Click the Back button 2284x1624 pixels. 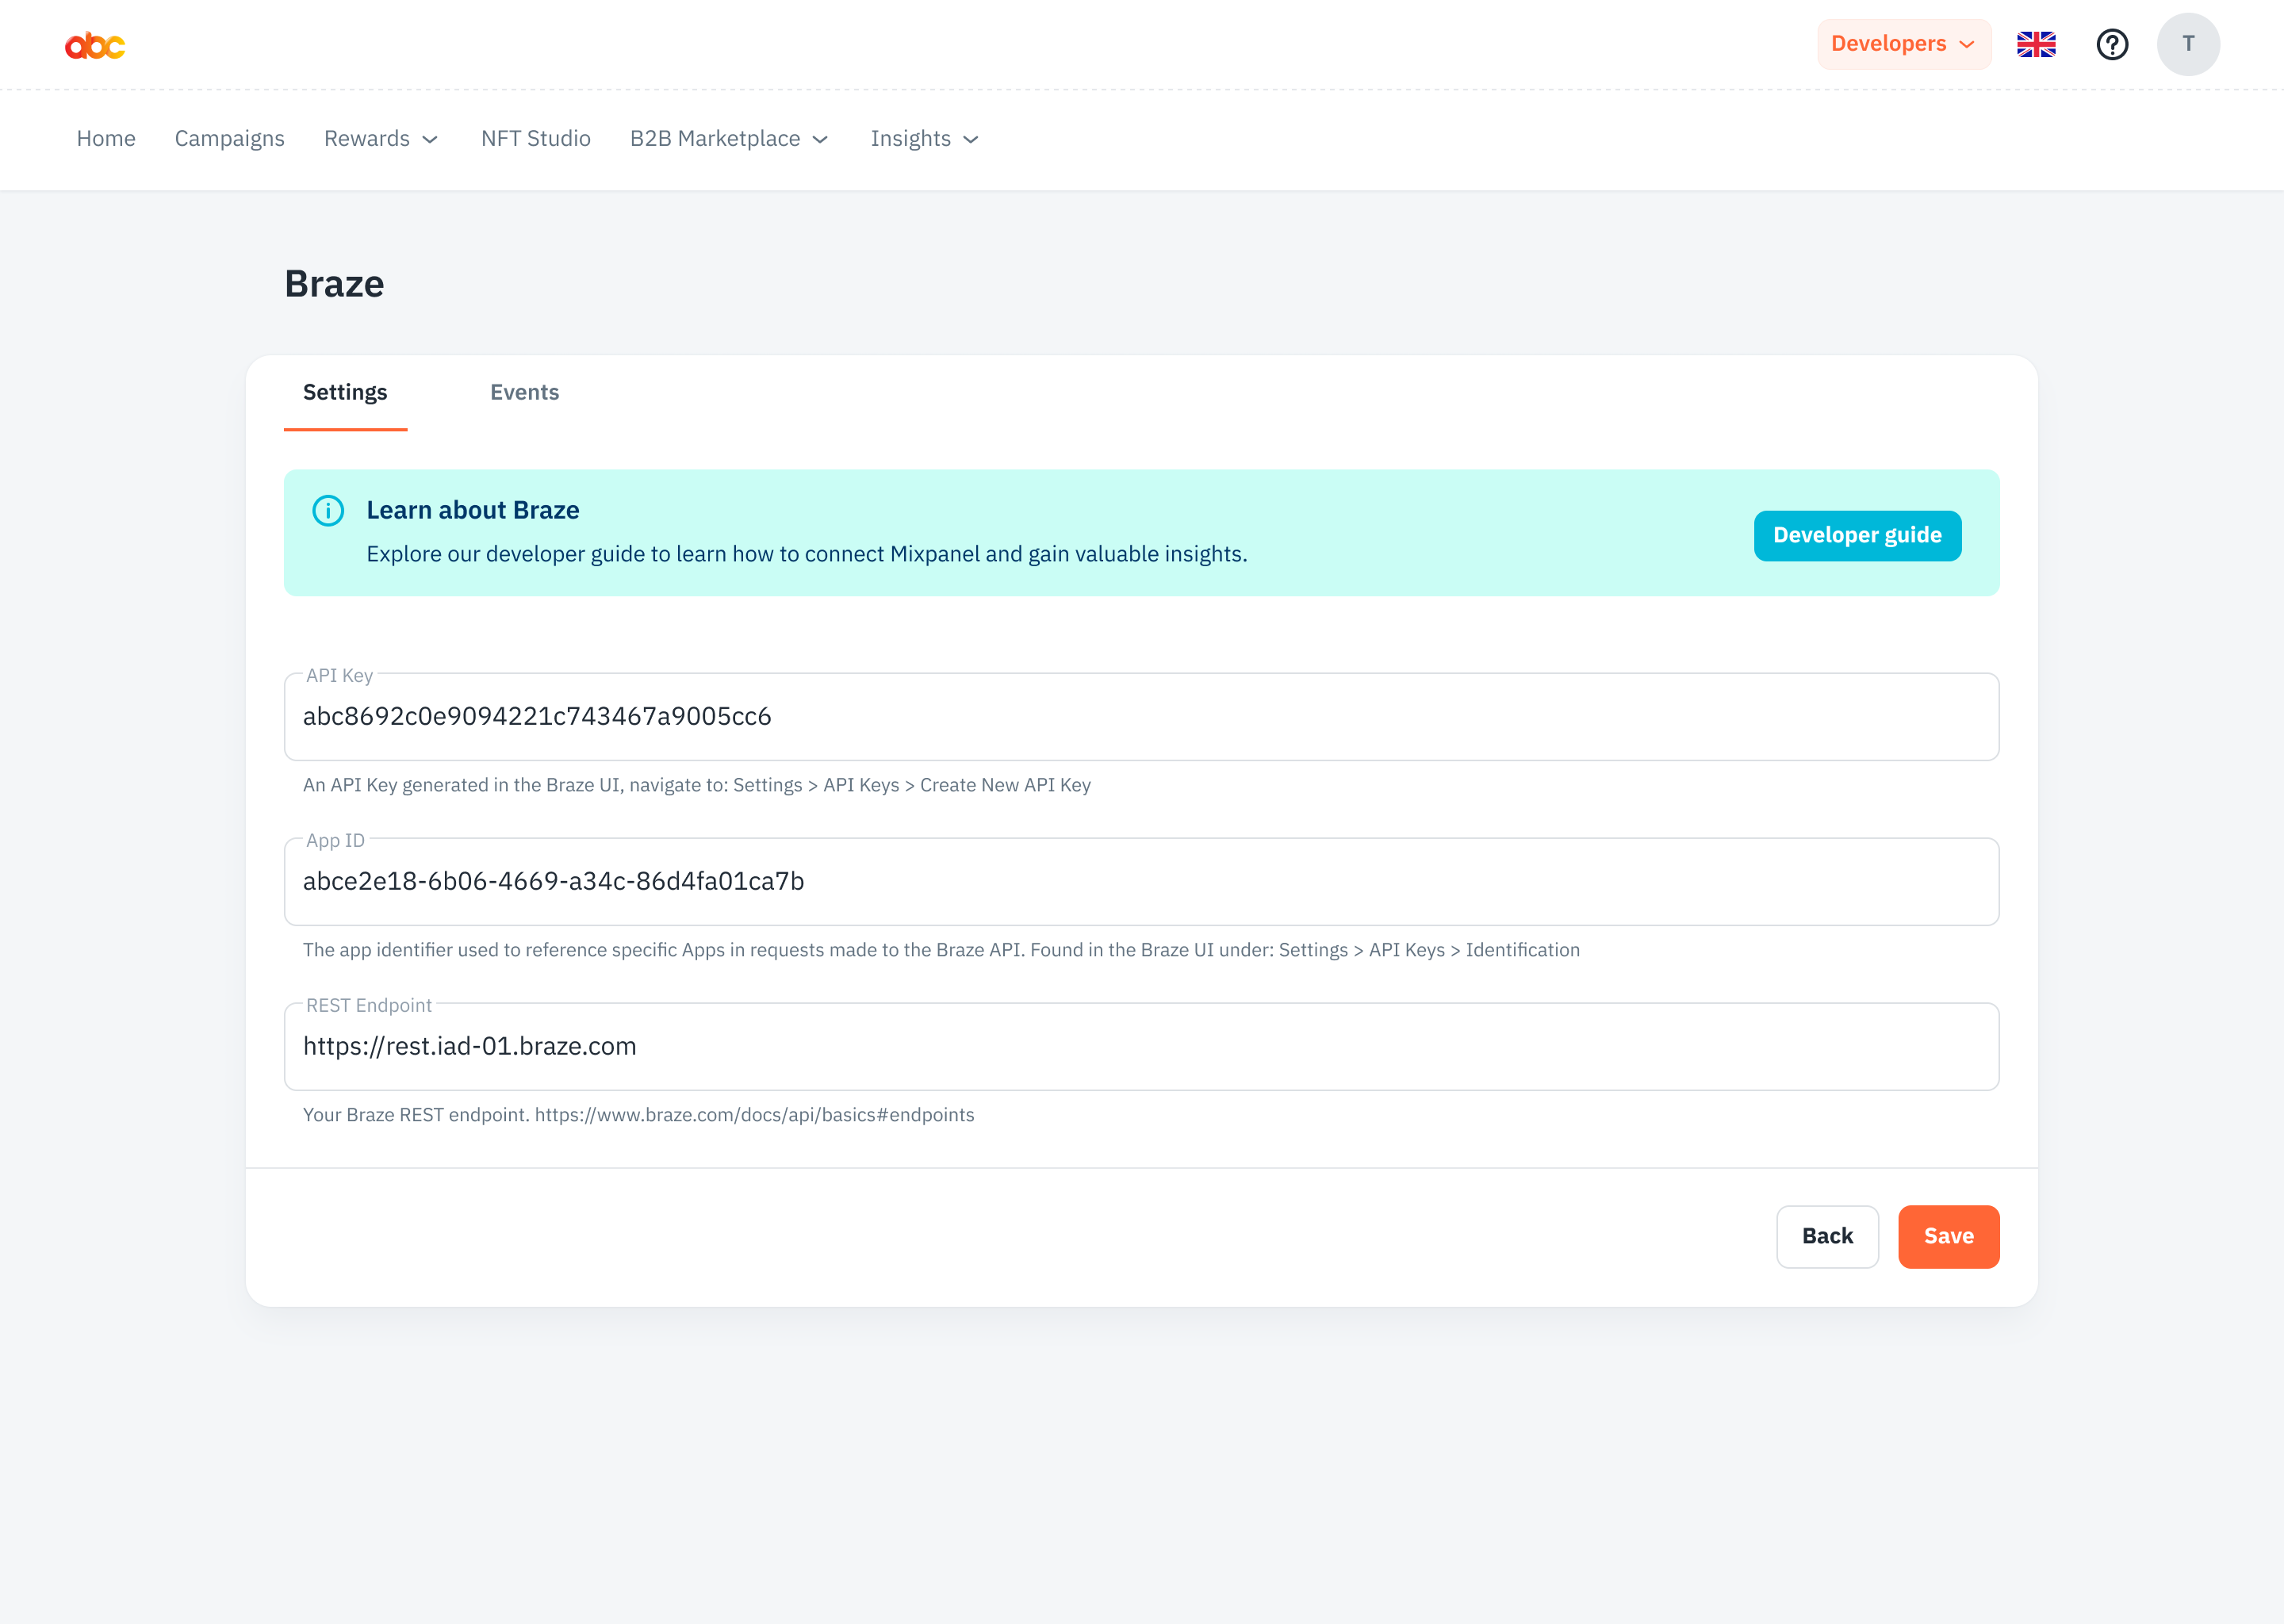1827,1237
